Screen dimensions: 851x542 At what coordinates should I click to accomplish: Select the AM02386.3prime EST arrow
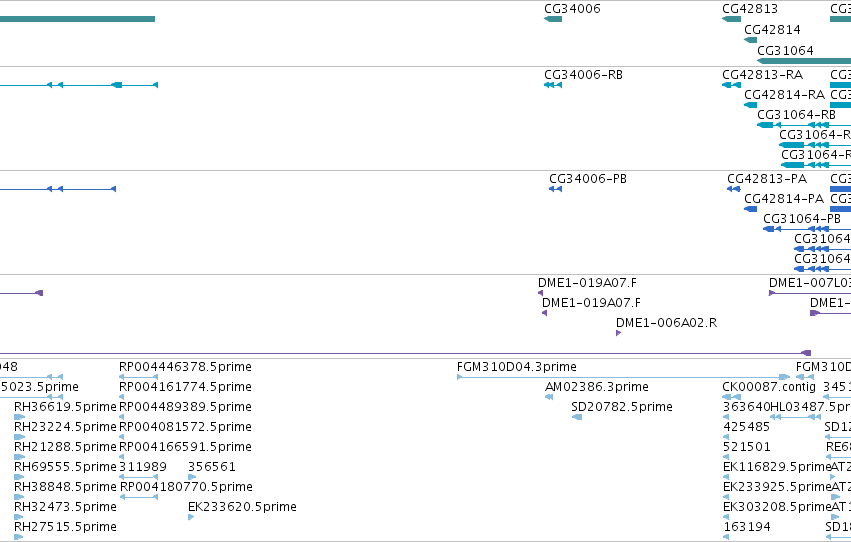549,397
